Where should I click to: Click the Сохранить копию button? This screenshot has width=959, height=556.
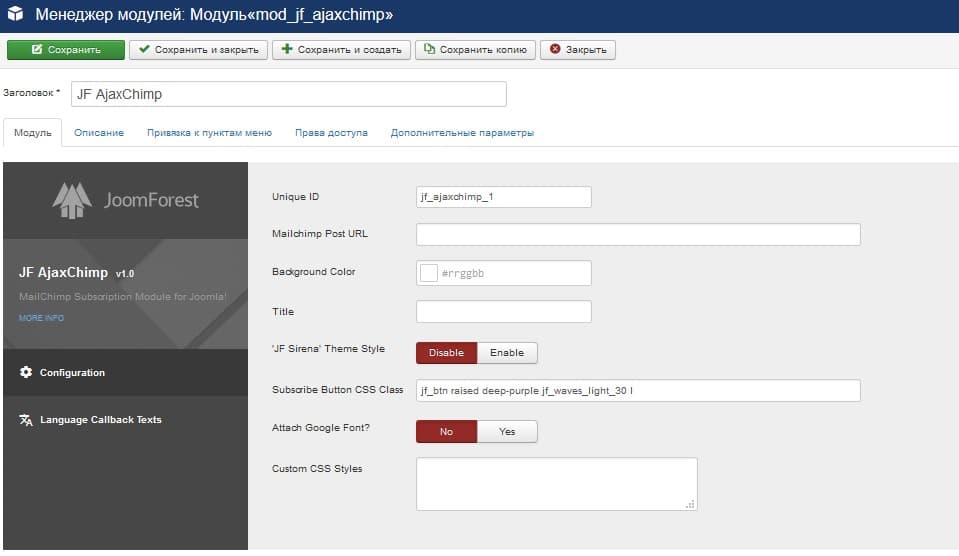click(x=475, y=50)
